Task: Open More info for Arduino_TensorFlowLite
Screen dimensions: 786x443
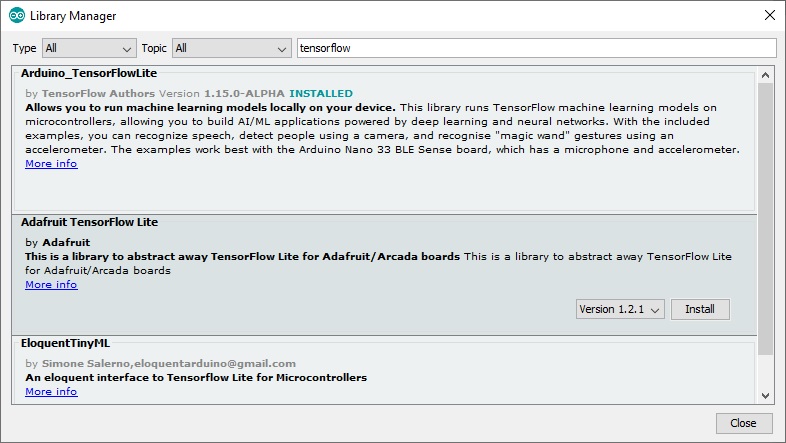Action: click(x=51, y=164)
